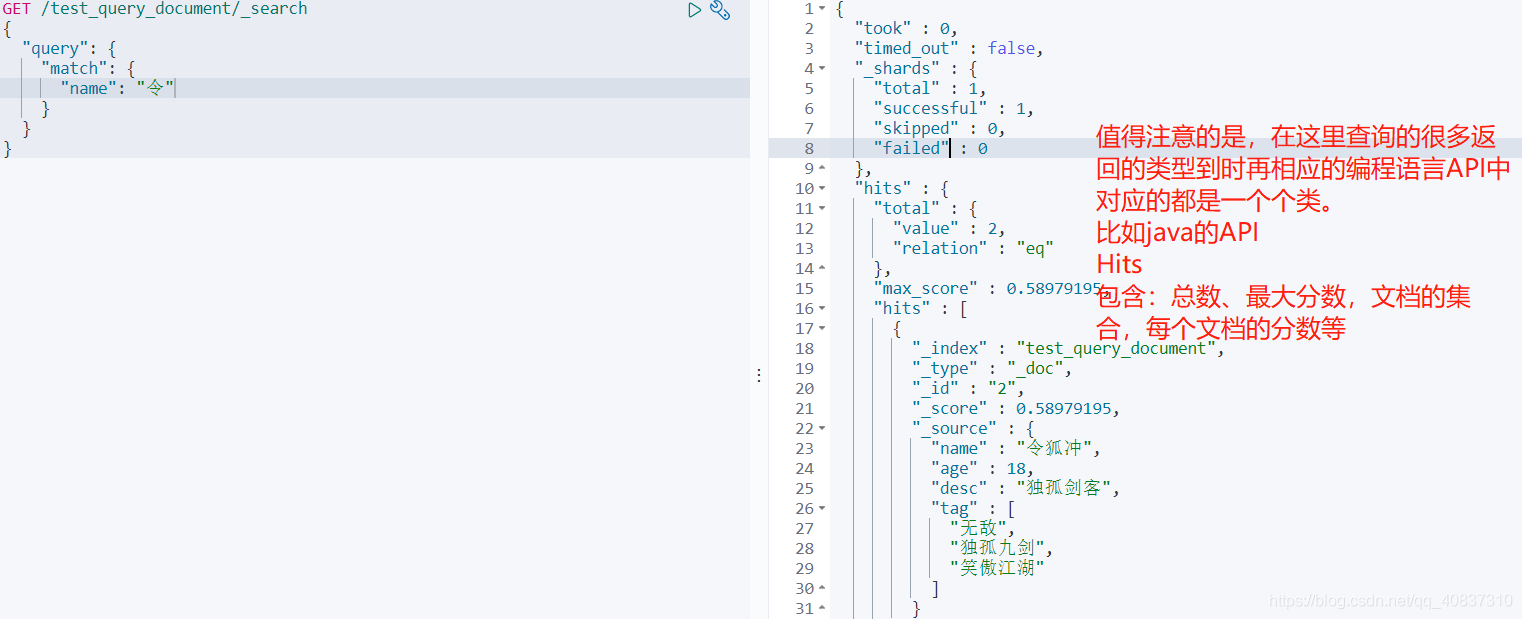Click the "timed_out" : false line

click(949, 48)
